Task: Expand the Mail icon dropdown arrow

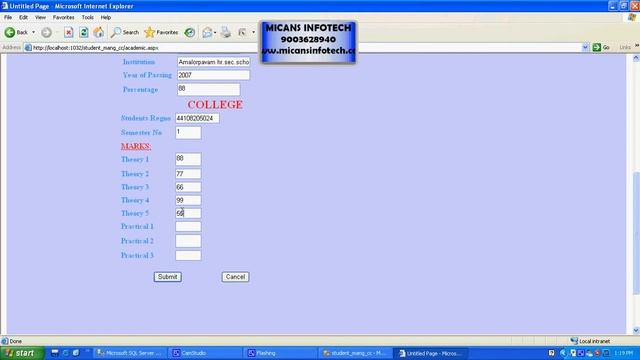Action: click(215, 32)
